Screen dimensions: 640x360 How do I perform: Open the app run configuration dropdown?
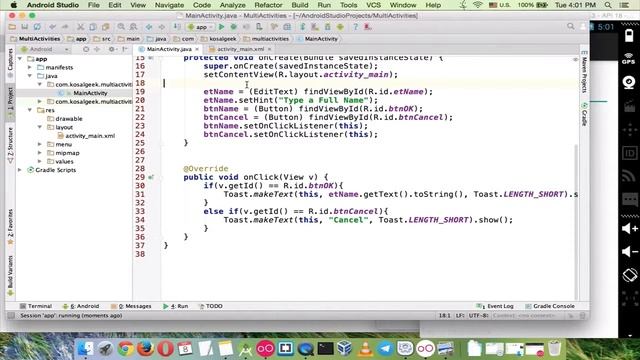200,27
